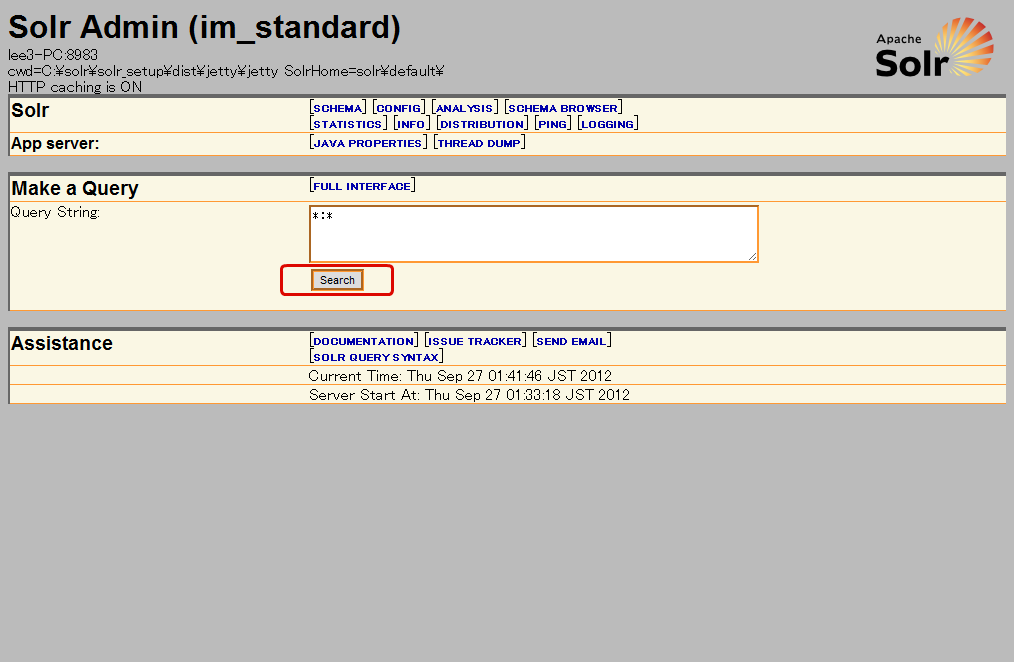Click the HTTP caching is ON text
This screenshot has height=662, width=1014.
[75, 87]
